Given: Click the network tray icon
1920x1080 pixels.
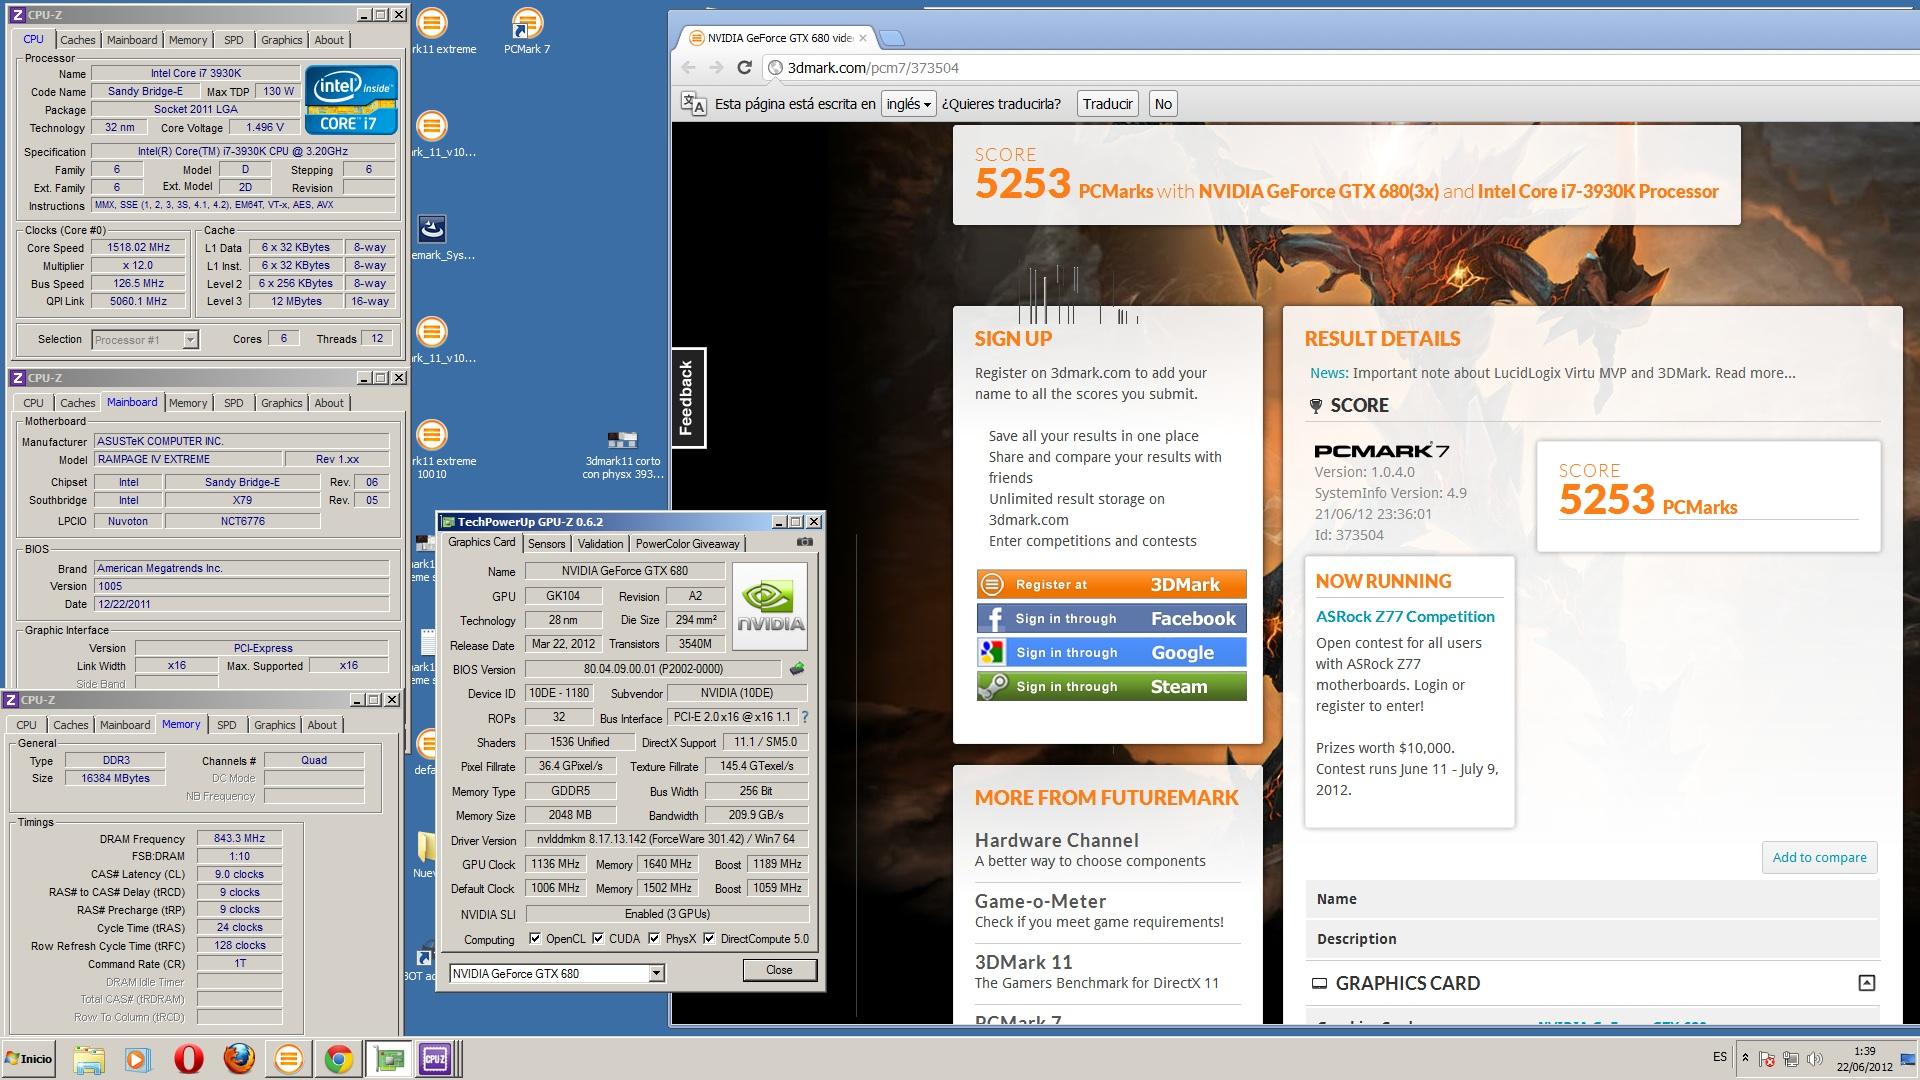Looking at the screenshot, I should coord(1791,1059).
